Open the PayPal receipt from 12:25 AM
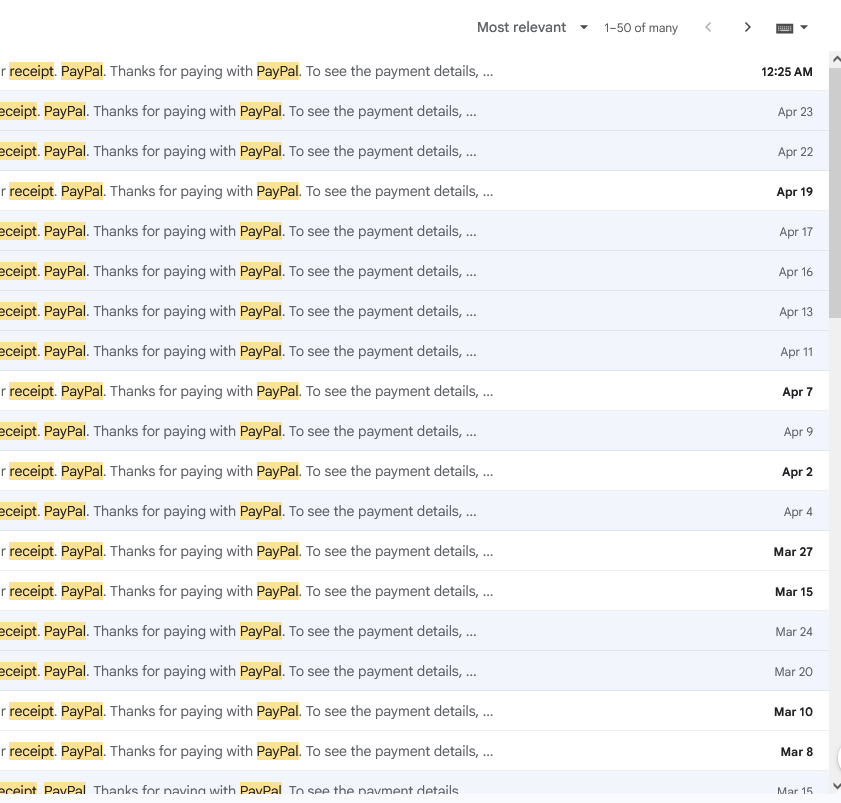The image size is (841, 803). [x=414, y=71]
